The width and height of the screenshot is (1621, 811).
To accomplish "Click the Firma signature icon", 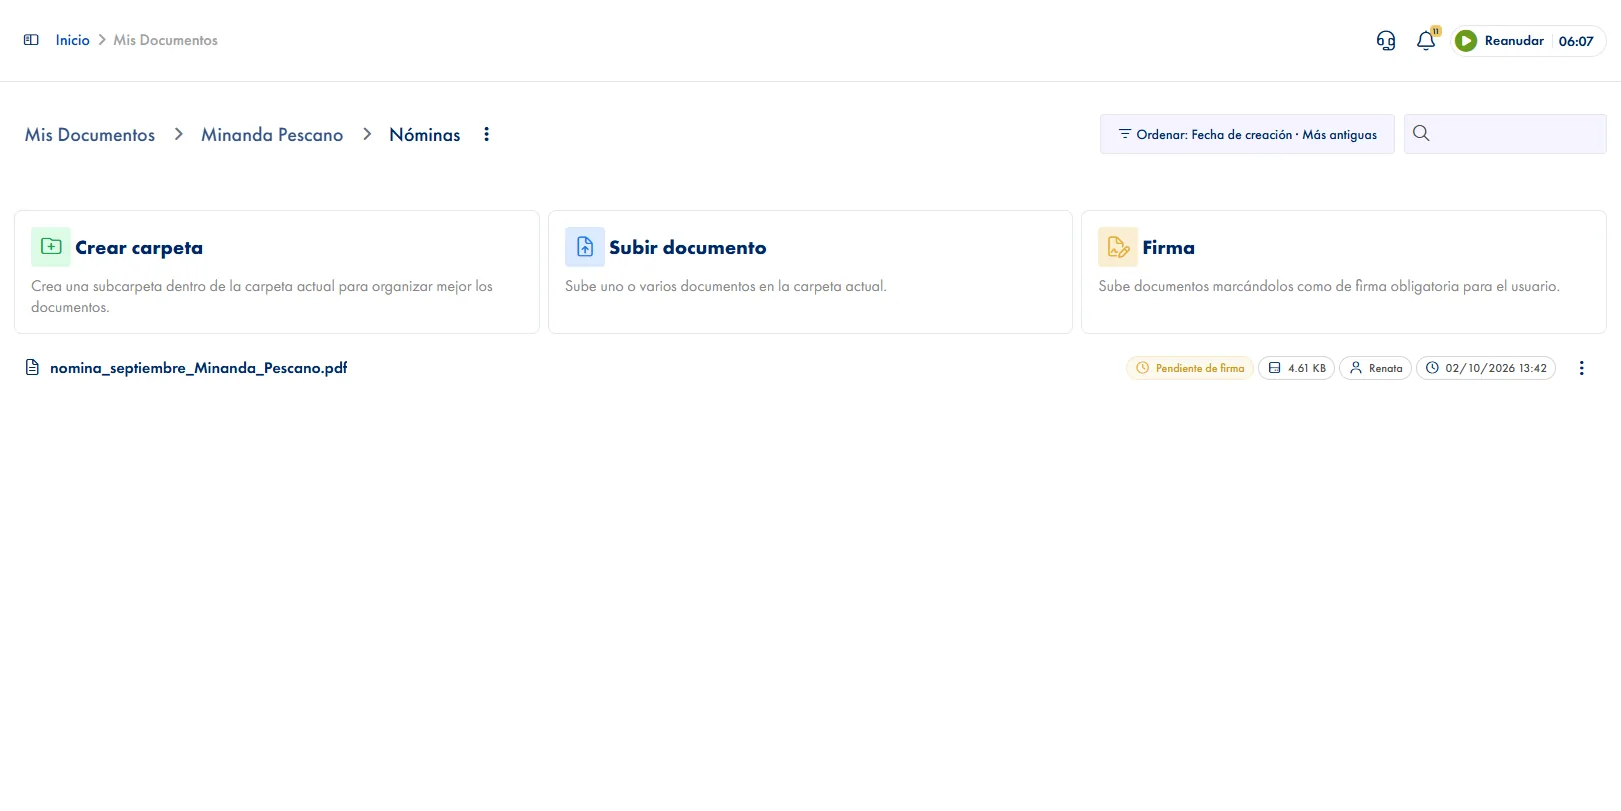I will pos(1118,247).
